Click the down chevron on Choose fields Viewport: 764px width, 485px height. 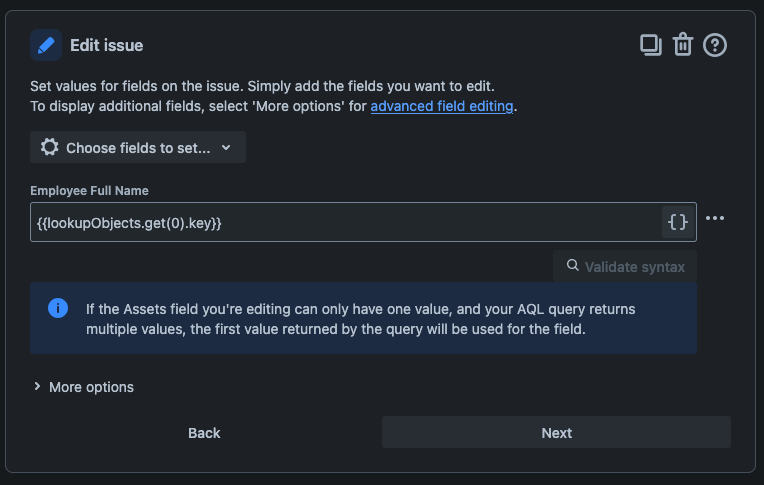pos(226,147)
